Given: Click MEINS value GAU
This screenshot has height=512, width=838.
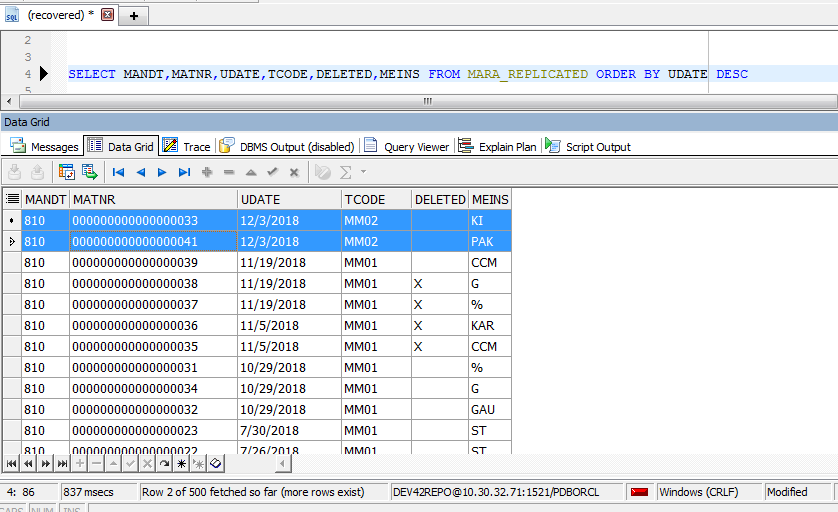Looking at the screenshot, I should (x=483, y=409).
